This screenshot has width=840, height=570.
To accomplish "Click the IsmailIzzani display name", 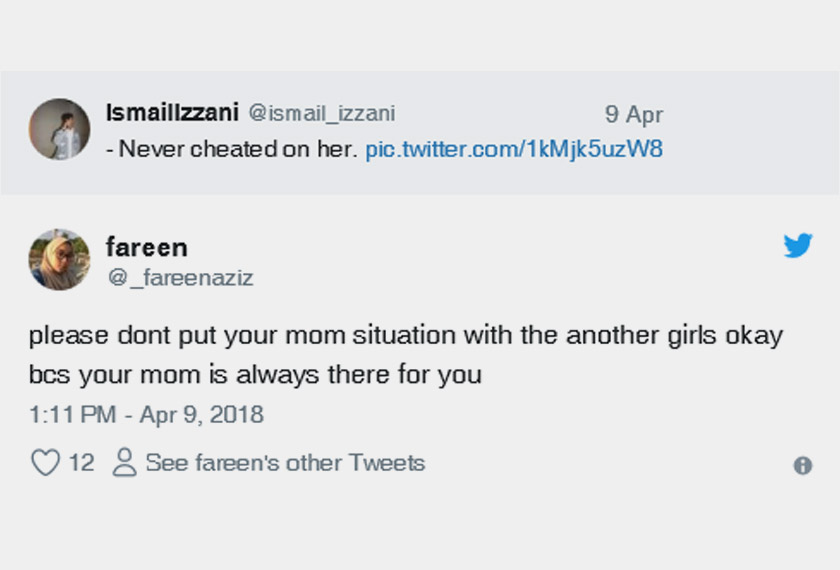I will click(171, 113).
